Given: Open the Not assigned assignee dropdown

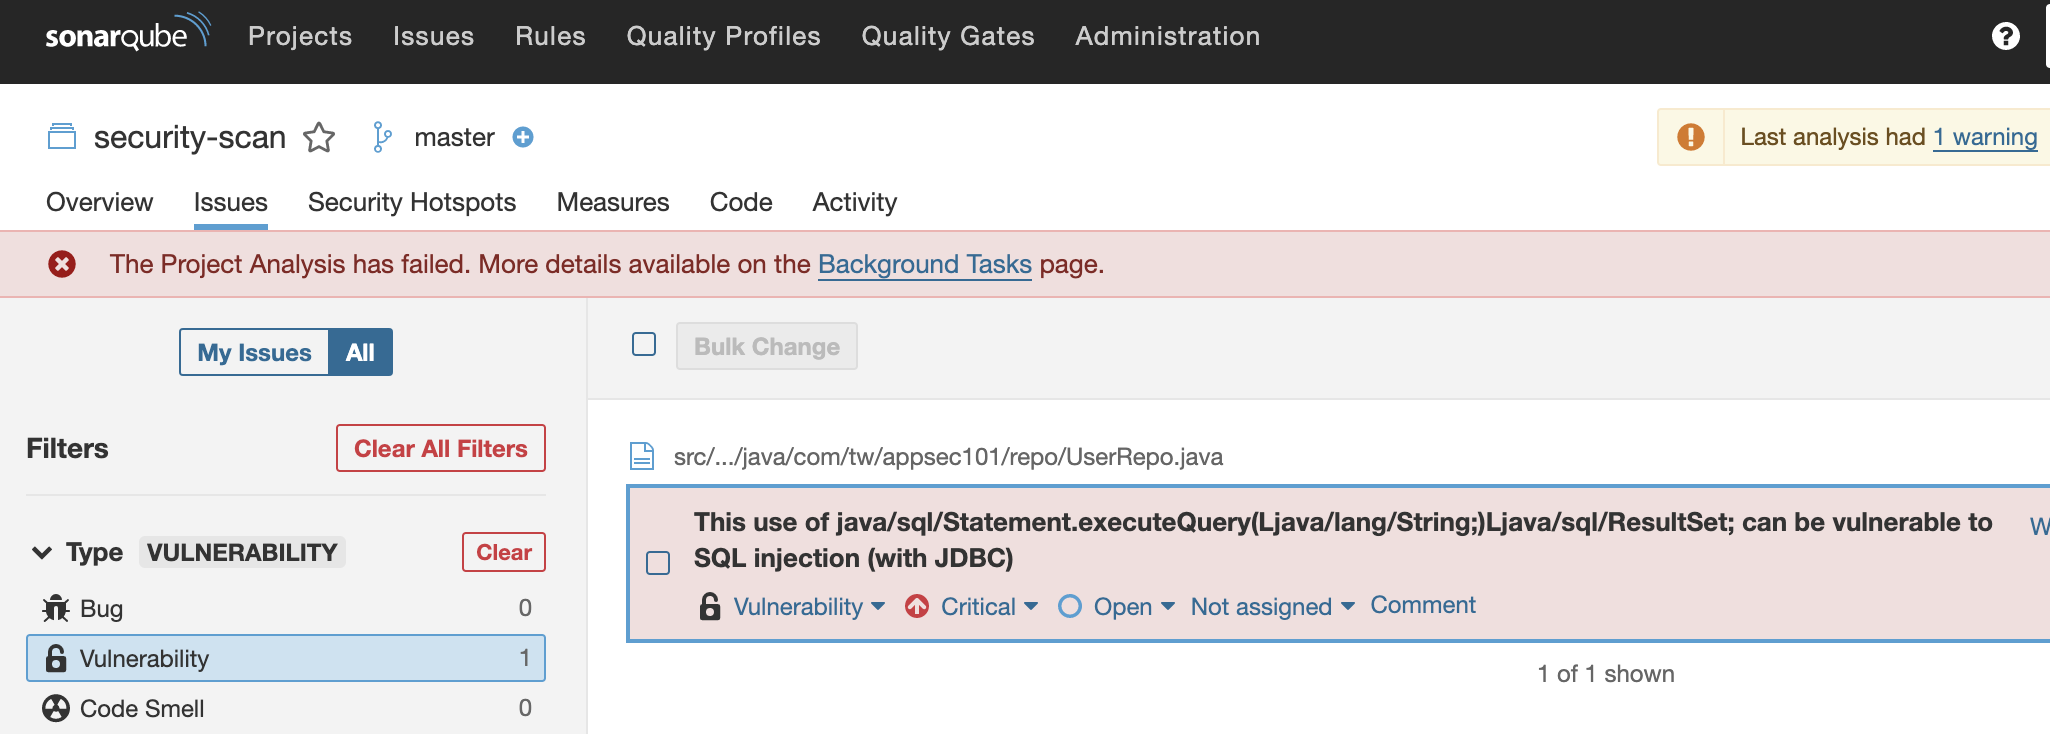Looking at the screenshot, I should (x=1272, y=607).
